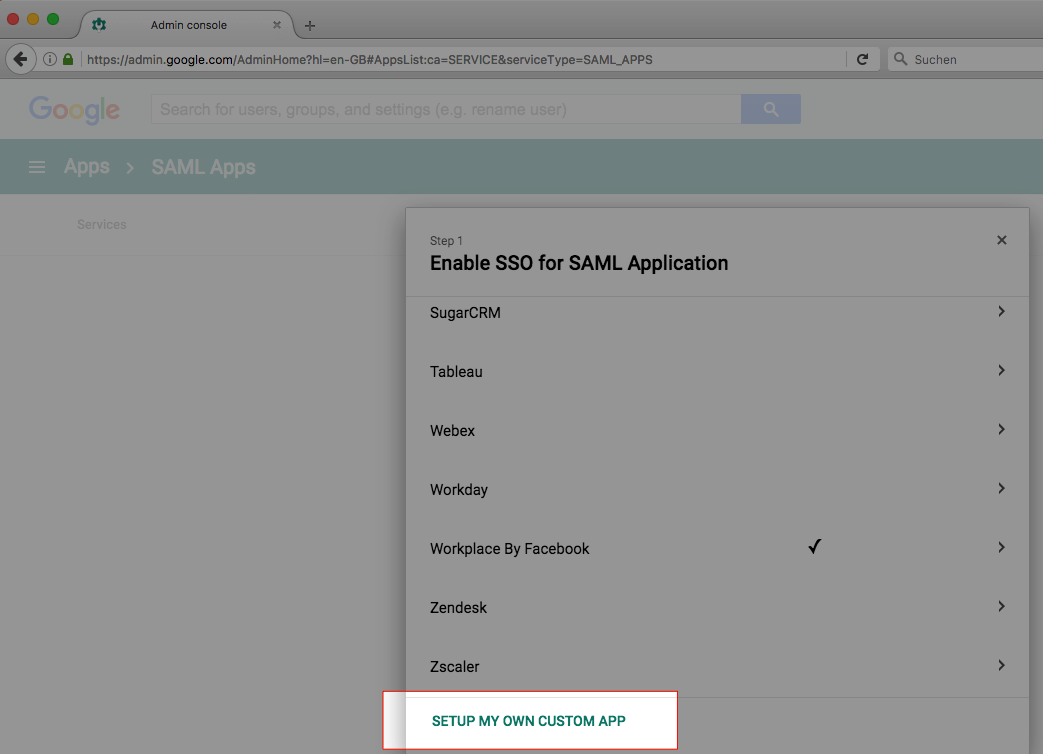Select the Admin console browser tab

(188, 25)
